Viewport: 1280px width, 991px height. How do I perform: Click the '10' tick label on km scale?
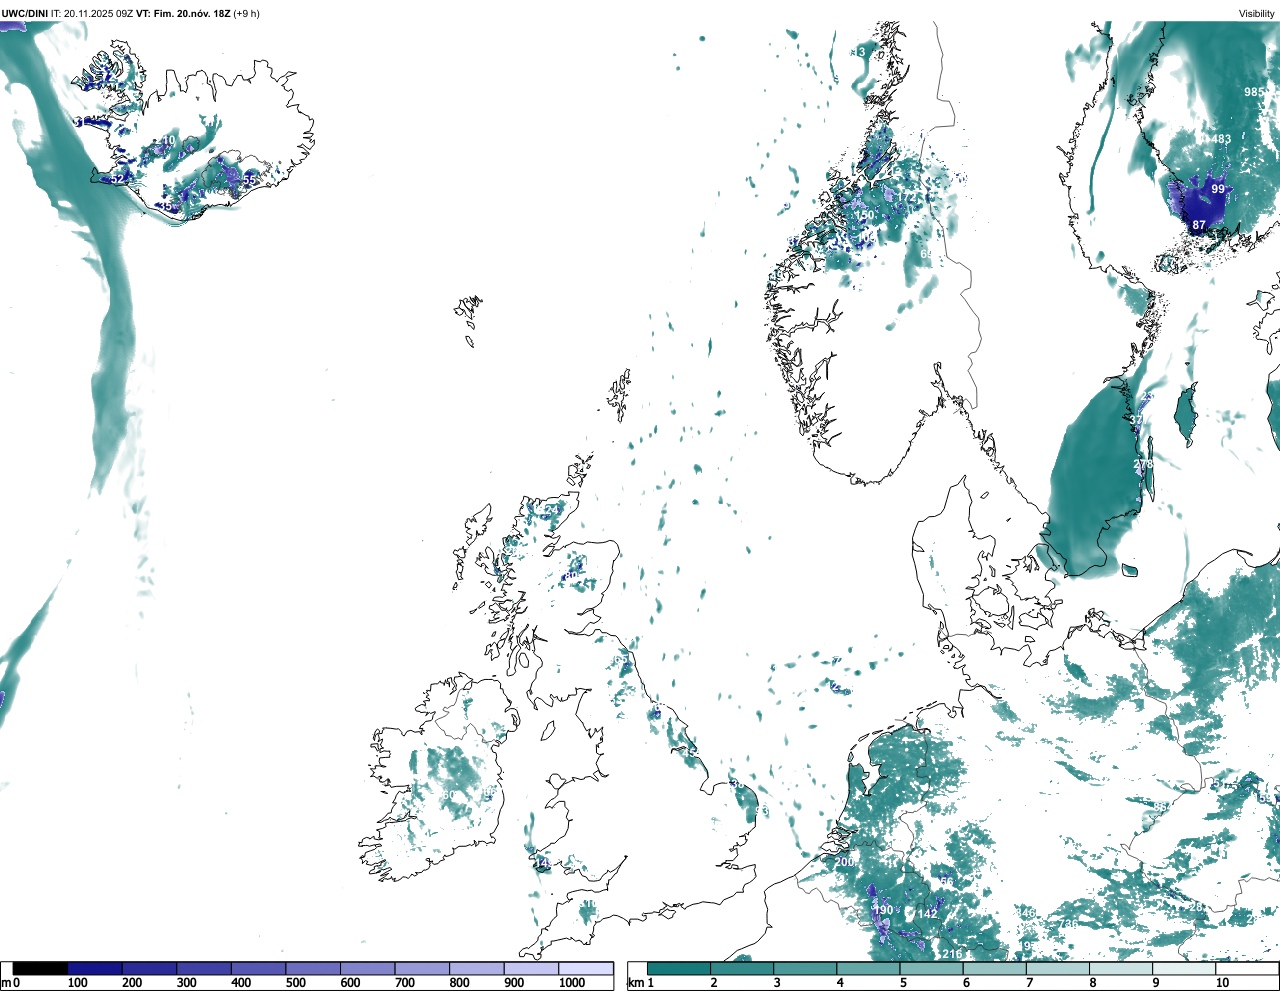(x=1222, y=983)
